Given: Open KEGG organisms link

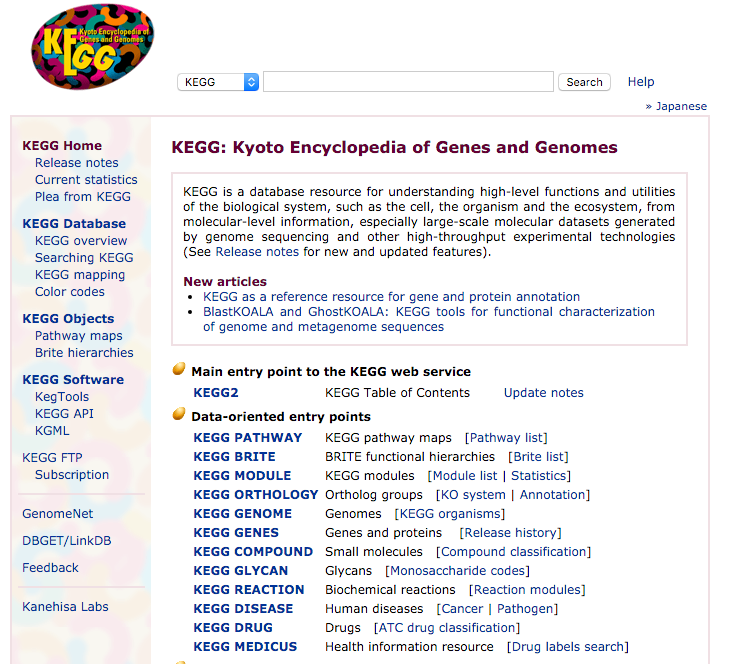Looking at the screenshot, I should point(450,514).
